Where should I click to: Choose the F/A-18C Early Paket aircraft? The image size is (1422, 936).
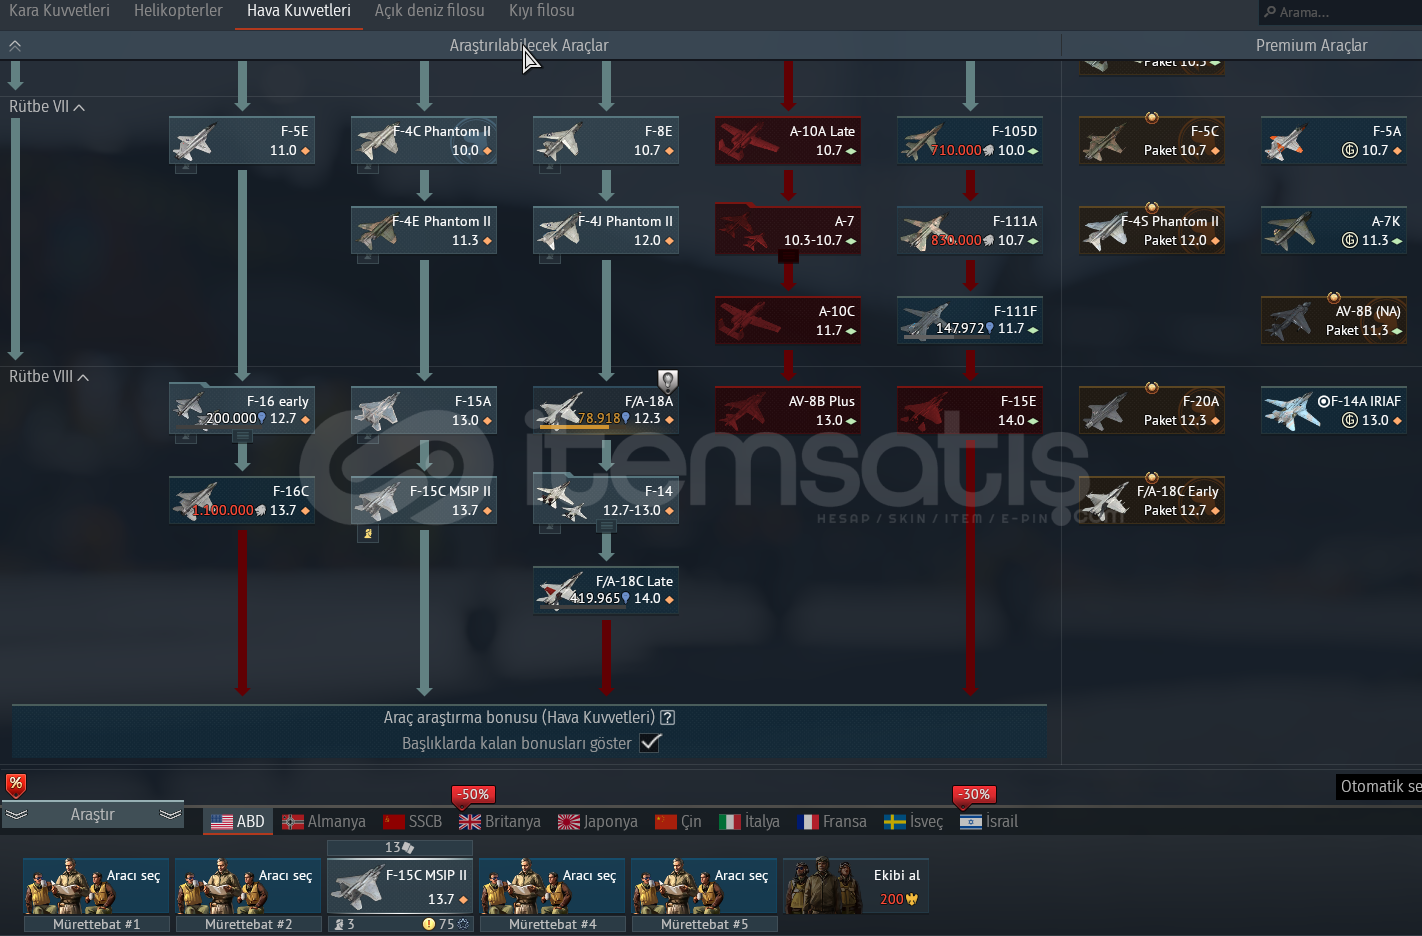1152,500
